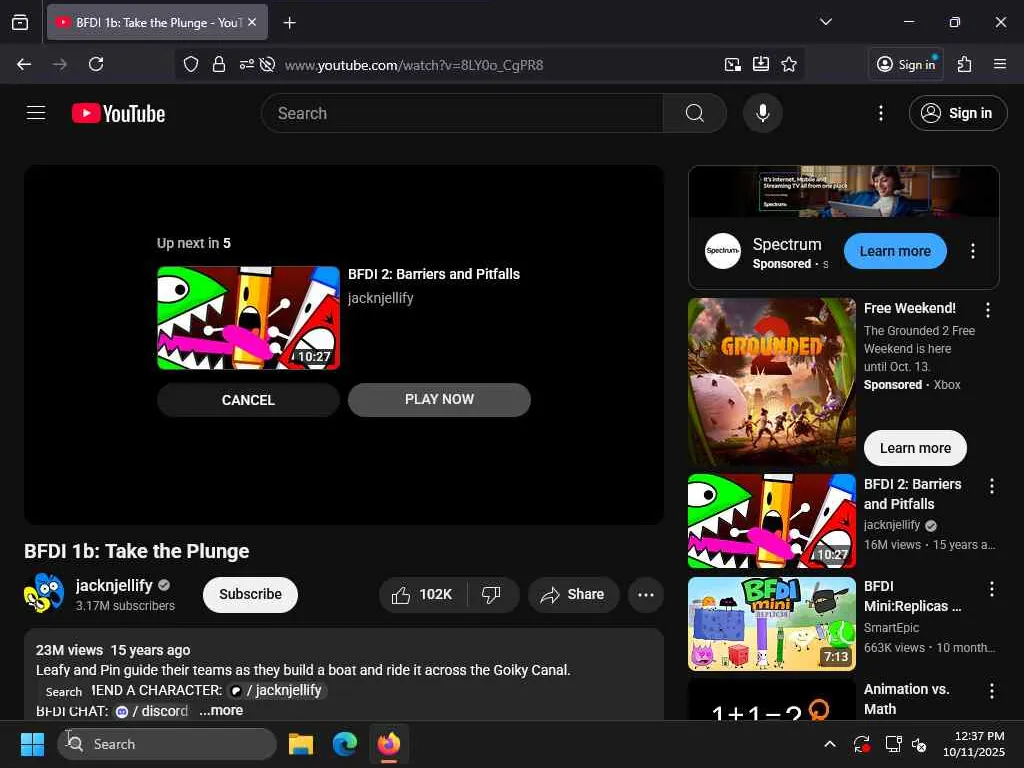Close the BFDI 1b YouTube tab
Image resolution: width=1024 pixels, height=768 pixels.
pyautogui.click(x=252, y=22)
